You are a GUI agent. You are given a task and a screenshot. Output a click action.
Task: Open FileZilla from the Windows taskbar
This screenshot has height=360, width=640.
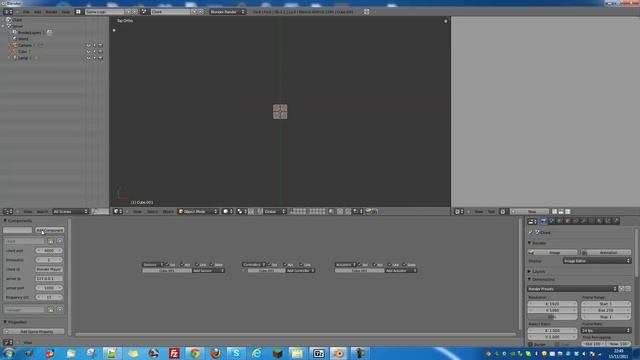174,353
